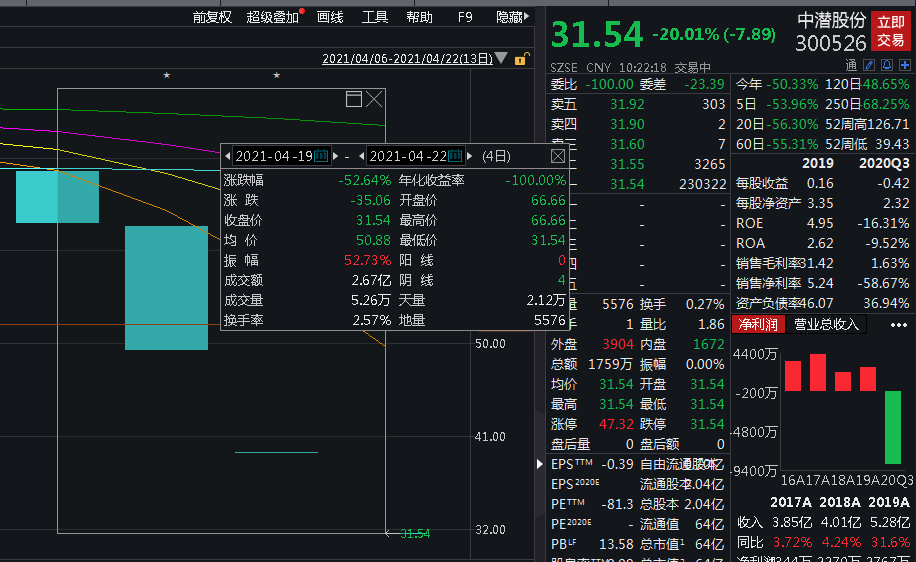This screenshot has height=562, width=916.
Task: Close the chart selection box X icon
Action: click(x=374, y=99)
